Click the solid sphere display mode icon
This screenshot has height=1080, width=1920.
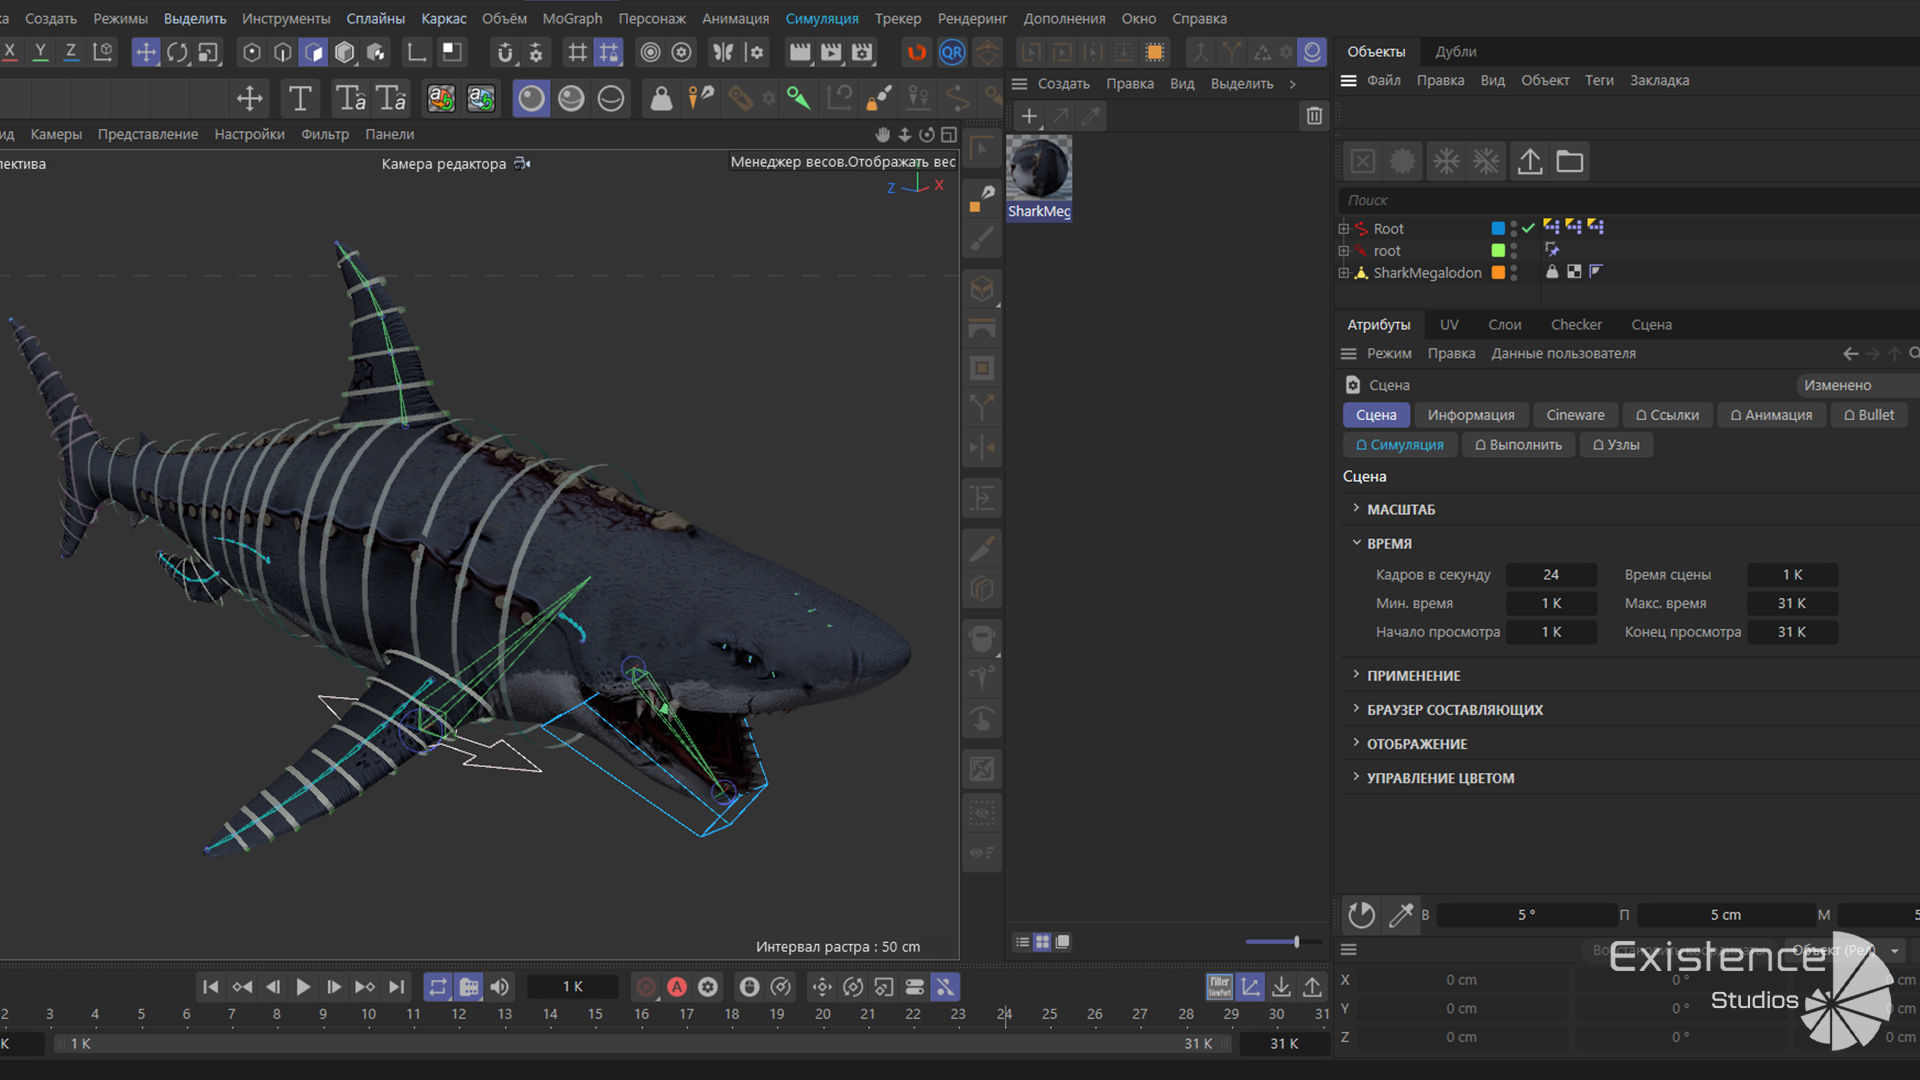coord(531,98)
